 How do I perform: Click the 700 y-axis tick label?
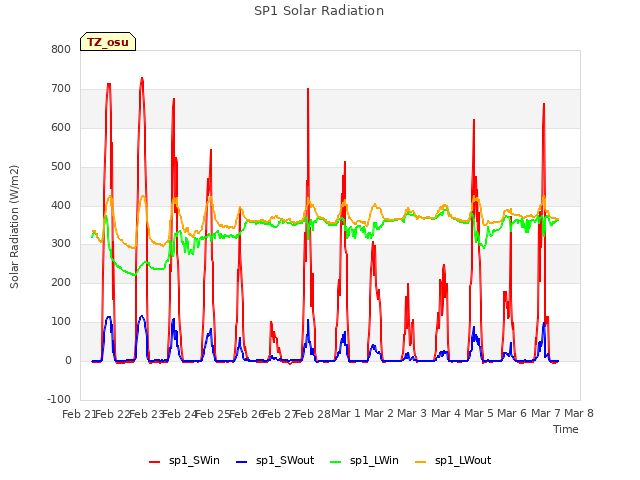click(61, 88)
